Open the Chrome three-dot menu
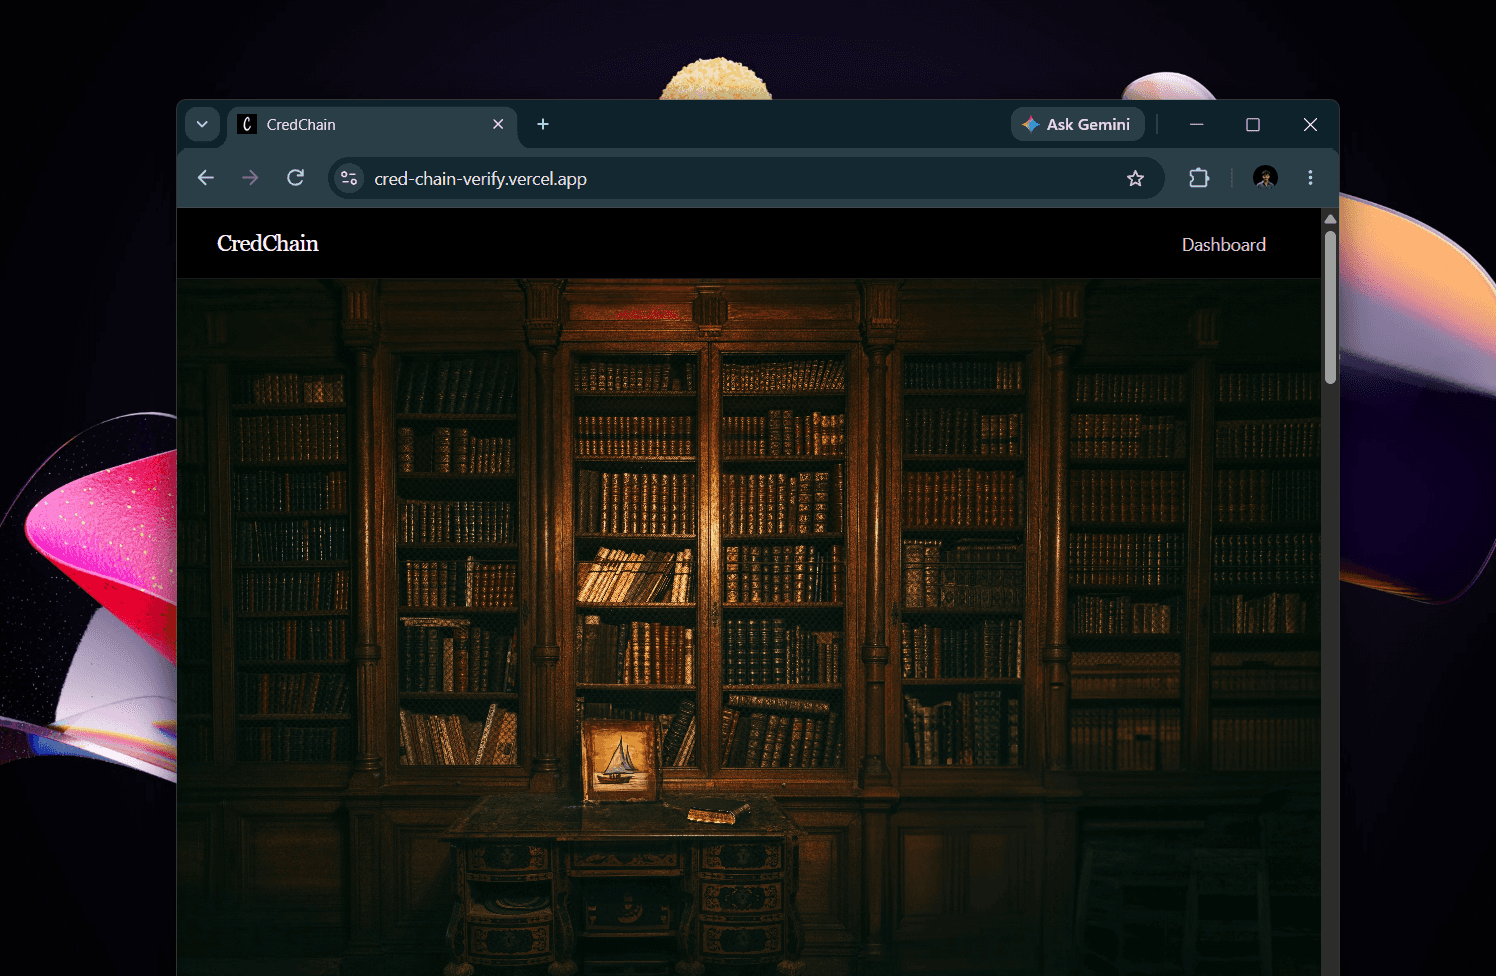1496x976 pixels. pos(1310,178)
